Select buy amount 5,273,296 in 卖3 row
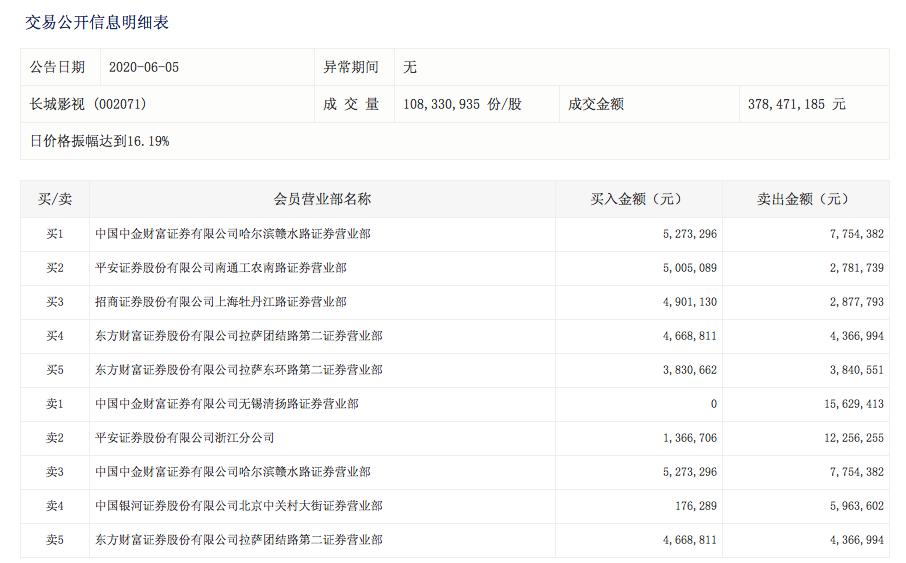This screenshot has width=906, height=563. point(690,472)
